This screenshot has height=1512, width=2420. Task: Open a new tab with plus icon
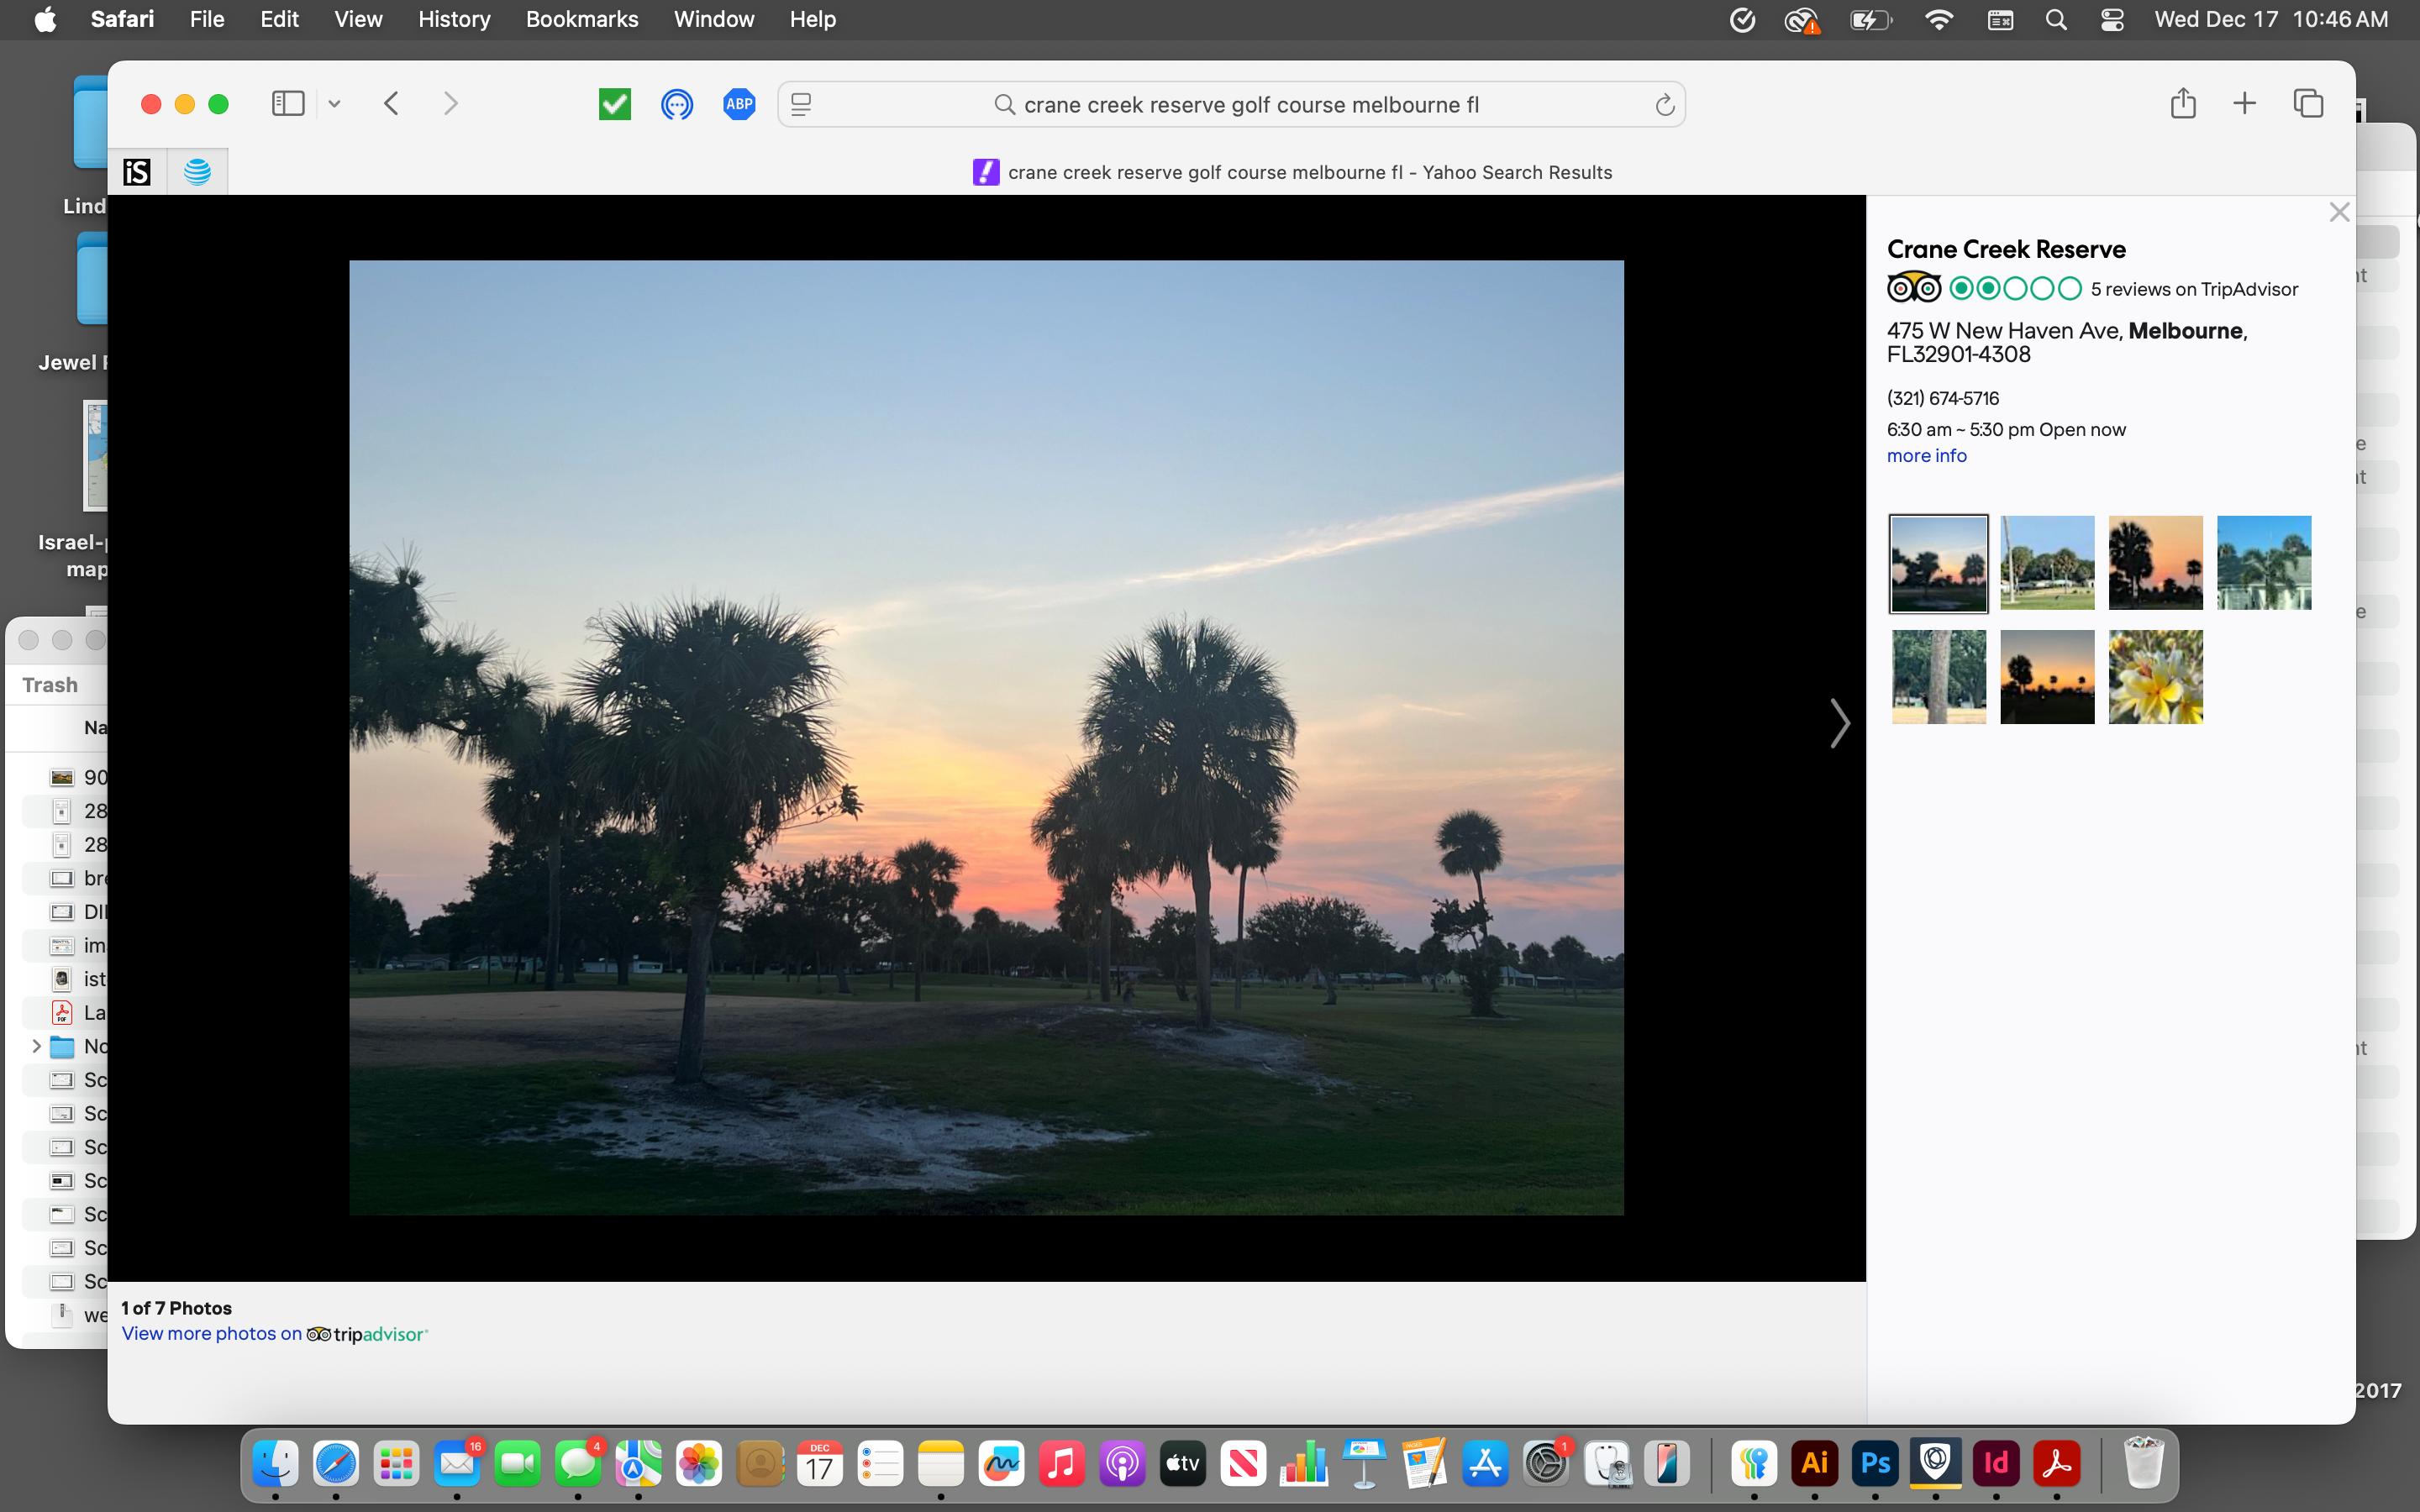pos(2245,104)
